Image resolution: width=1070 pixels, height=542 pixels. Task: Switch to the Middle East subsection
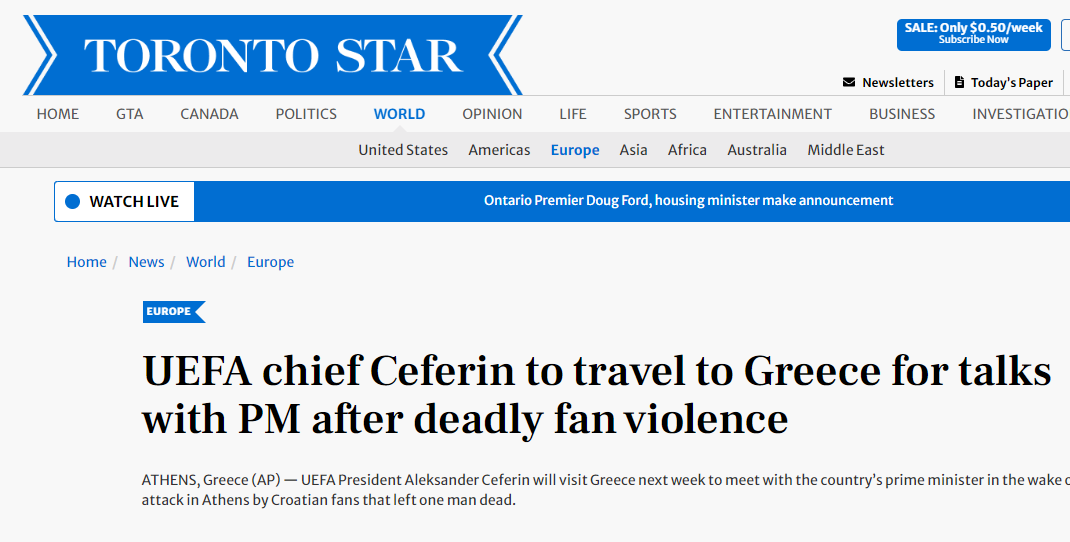click(846, 150)
